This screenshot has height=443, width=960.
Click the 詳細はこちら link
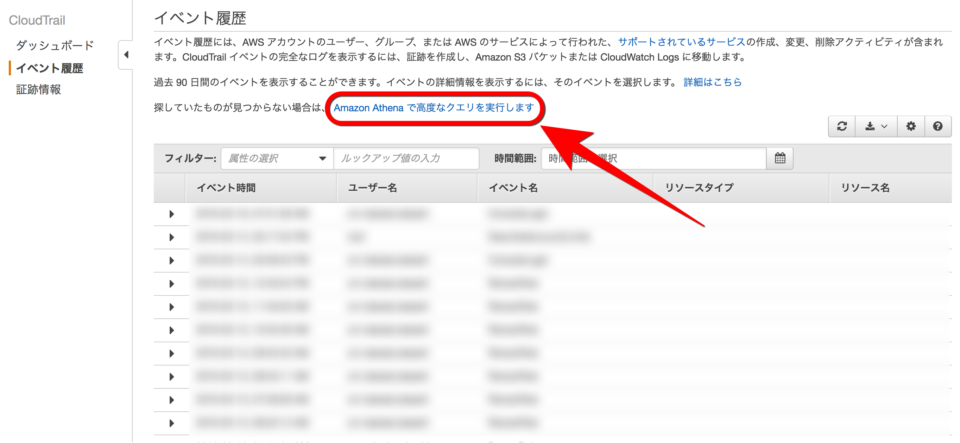(712, 82)
